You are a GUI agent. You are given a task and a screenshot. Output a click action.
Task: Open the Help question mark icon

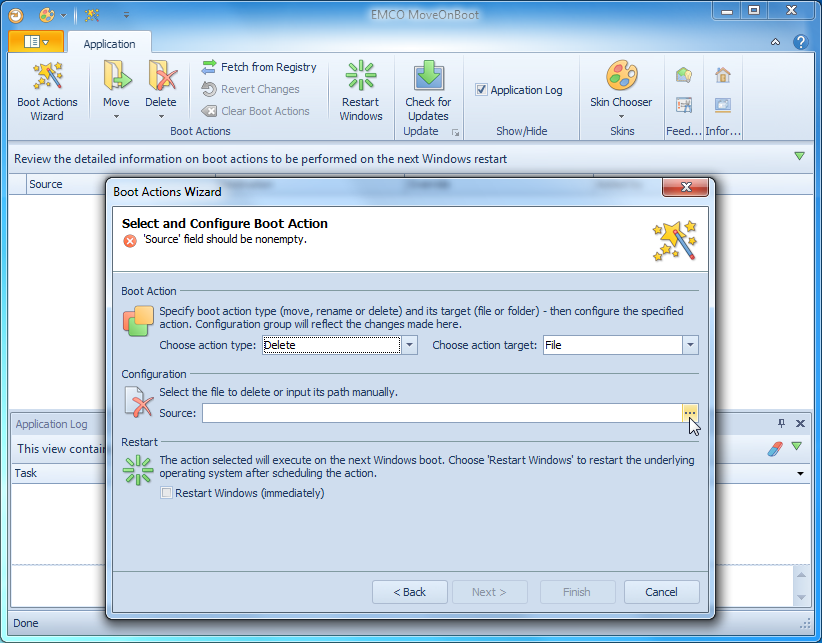point(801,42)
